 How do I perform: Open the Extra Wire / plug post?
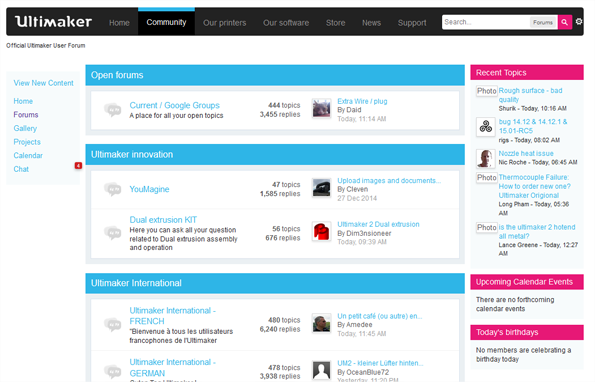click(362, 101)
